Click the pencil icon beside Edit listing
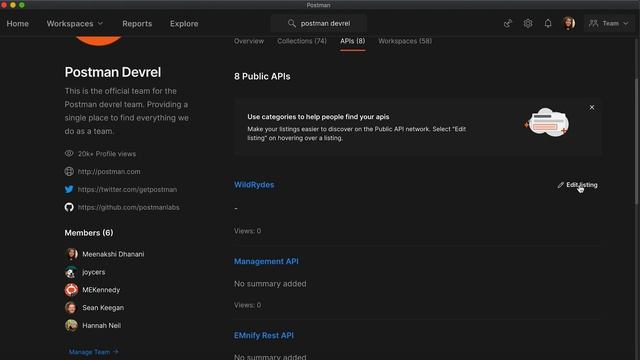This screenshot has width=640, height=360. click(x=561, y=185)
